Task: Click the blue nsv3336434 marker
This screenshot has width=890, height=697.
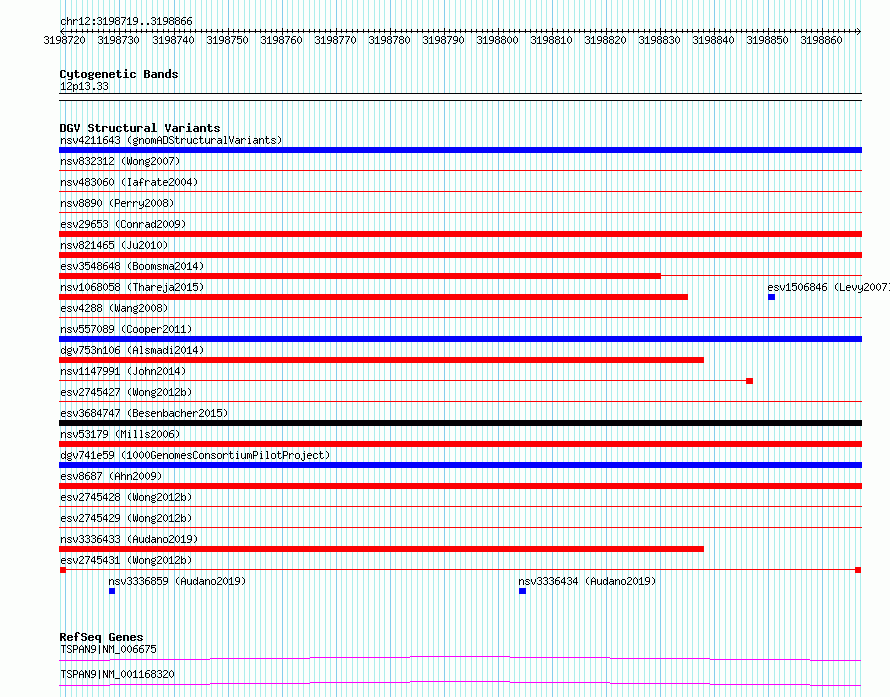Action: coord(522,591)
